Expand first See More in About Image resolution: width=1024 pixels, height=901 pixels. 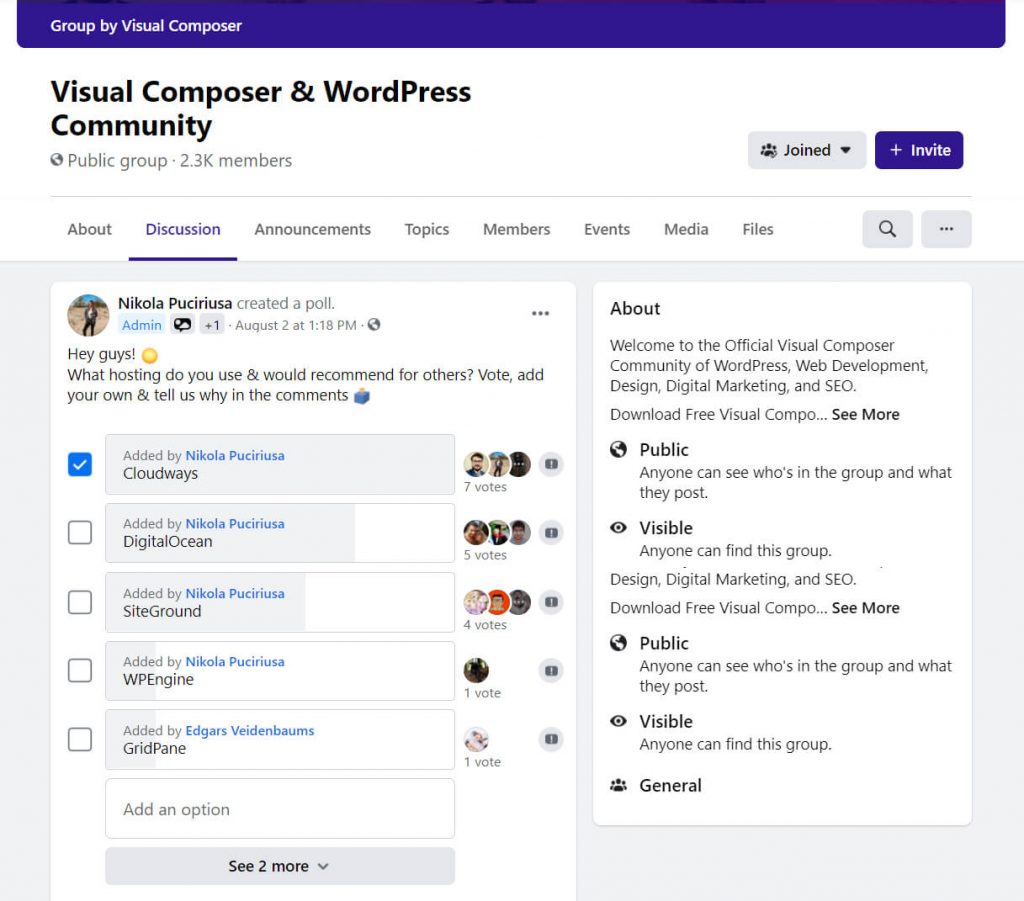(x=865, y=415)
